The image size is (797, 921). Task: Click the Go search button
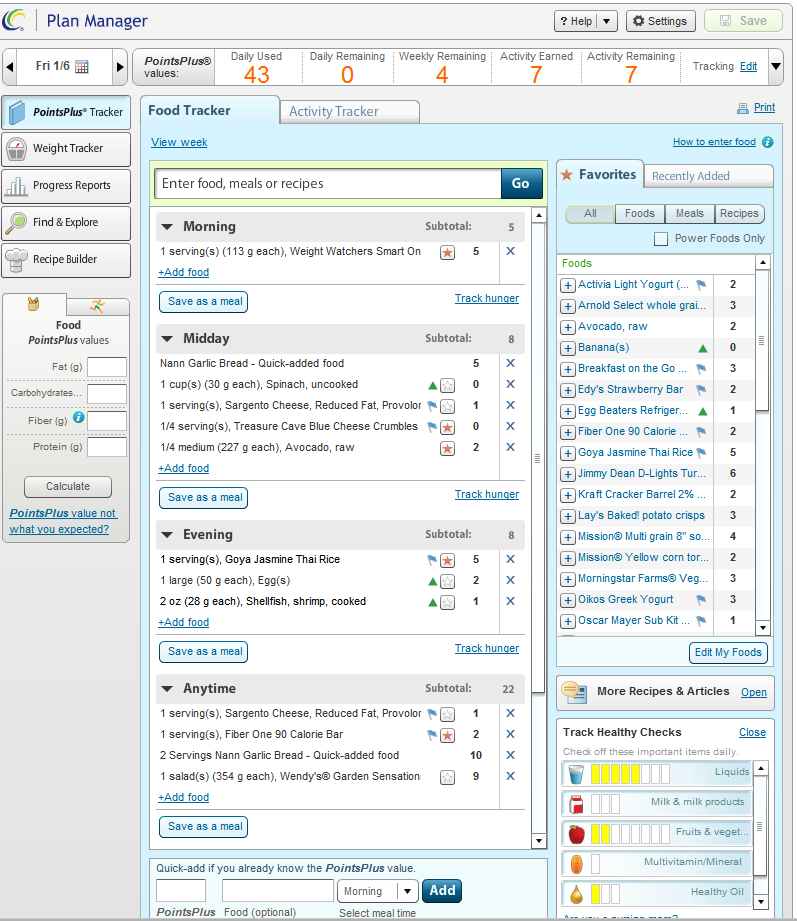point(520,184)
